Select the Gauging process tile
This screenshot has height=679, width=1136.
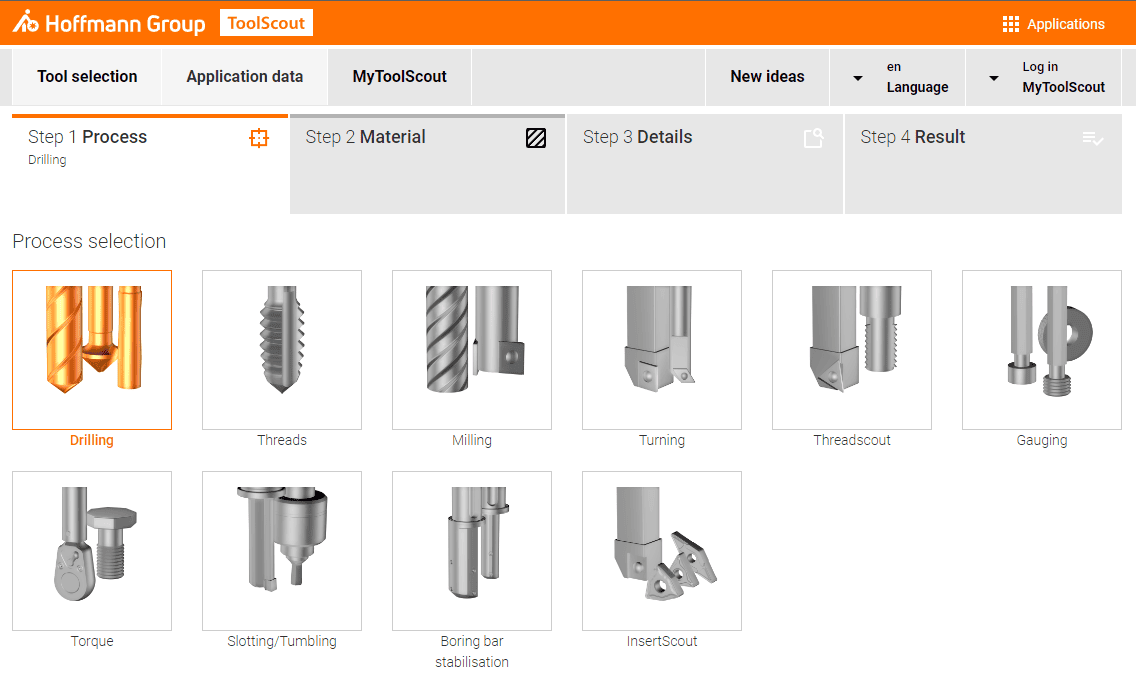tap(1041, 350)
